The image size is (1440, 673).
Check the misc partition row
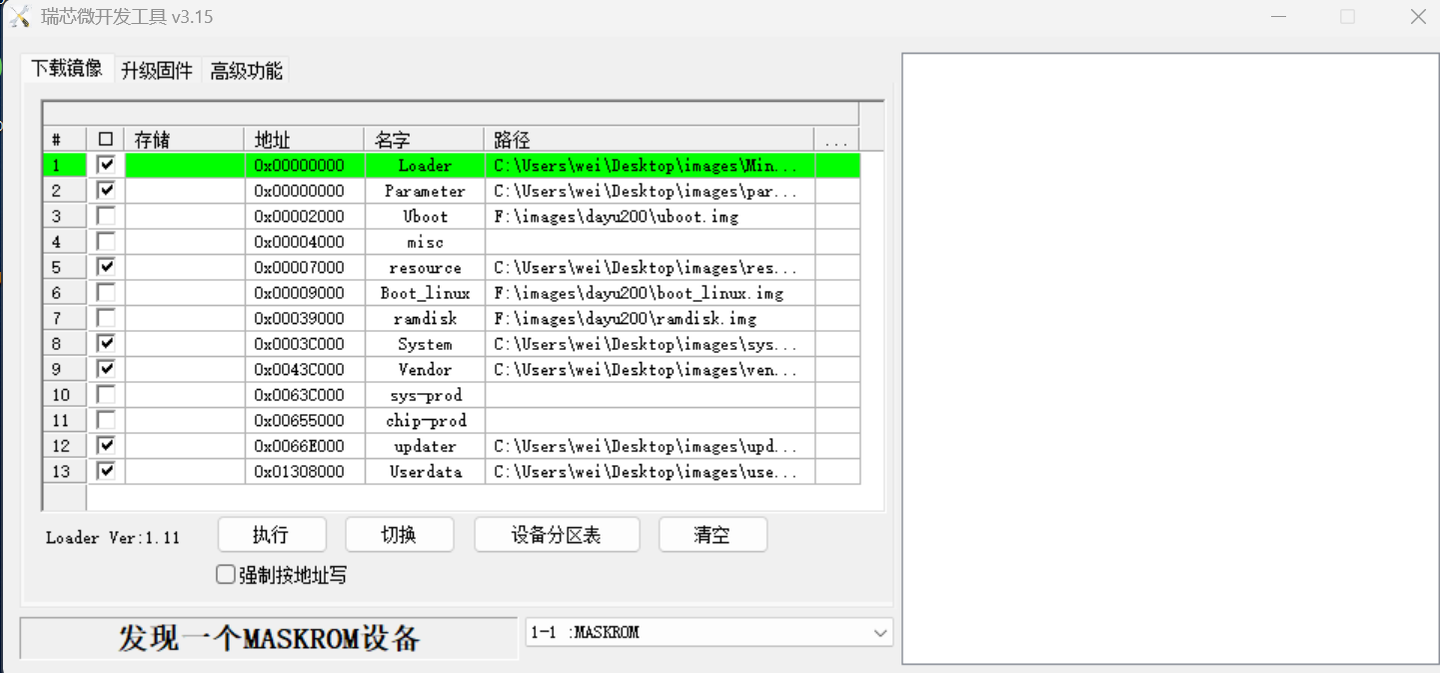[105, 241]
